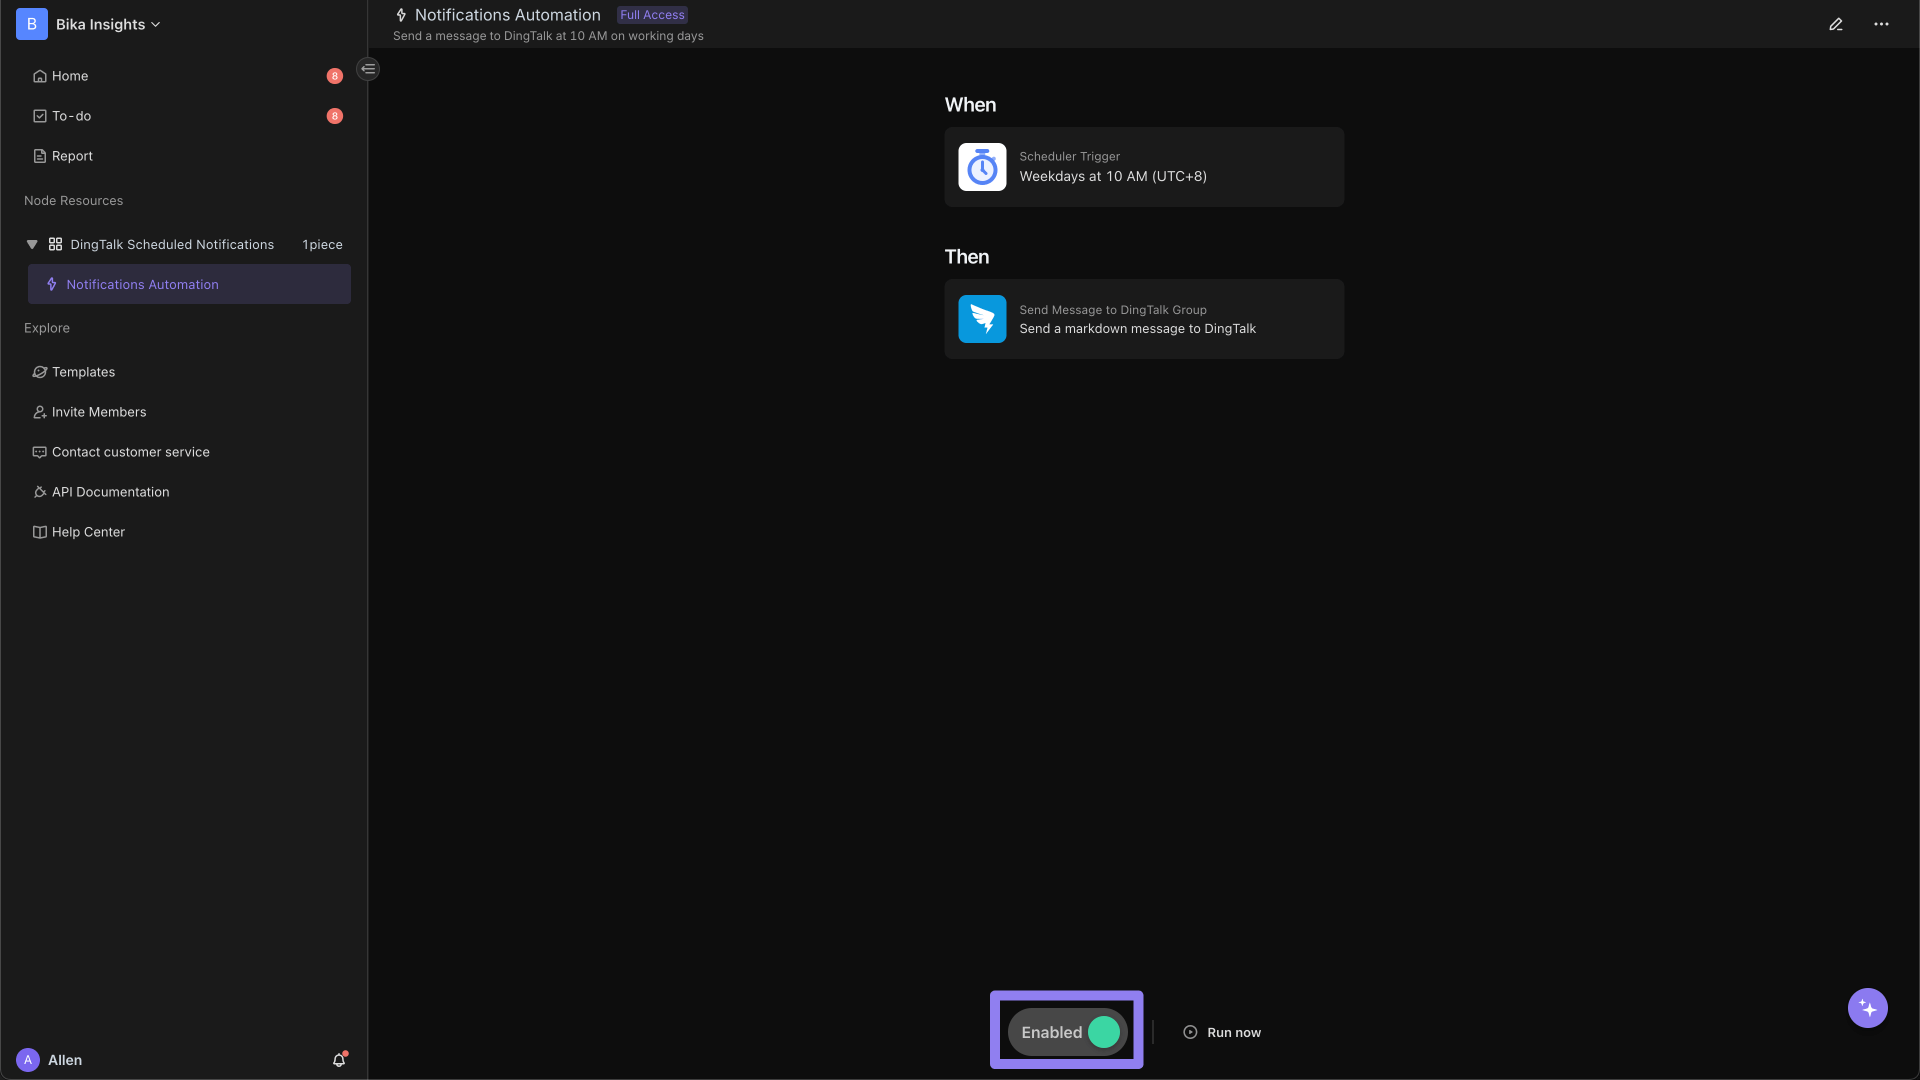Screen dimensions: 1920x1080
Task: Open the Help Center page
Action: click(88, 533)
